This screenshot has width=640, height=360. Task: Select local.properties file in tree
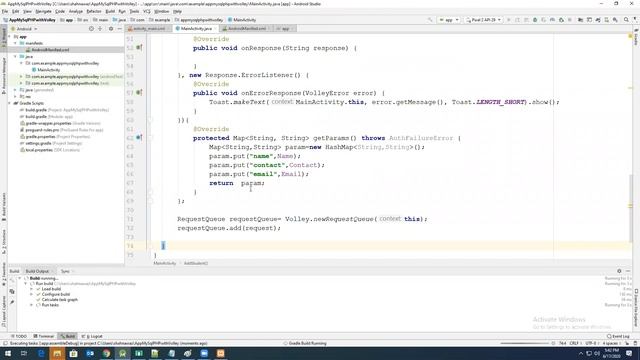click(50, 150)
